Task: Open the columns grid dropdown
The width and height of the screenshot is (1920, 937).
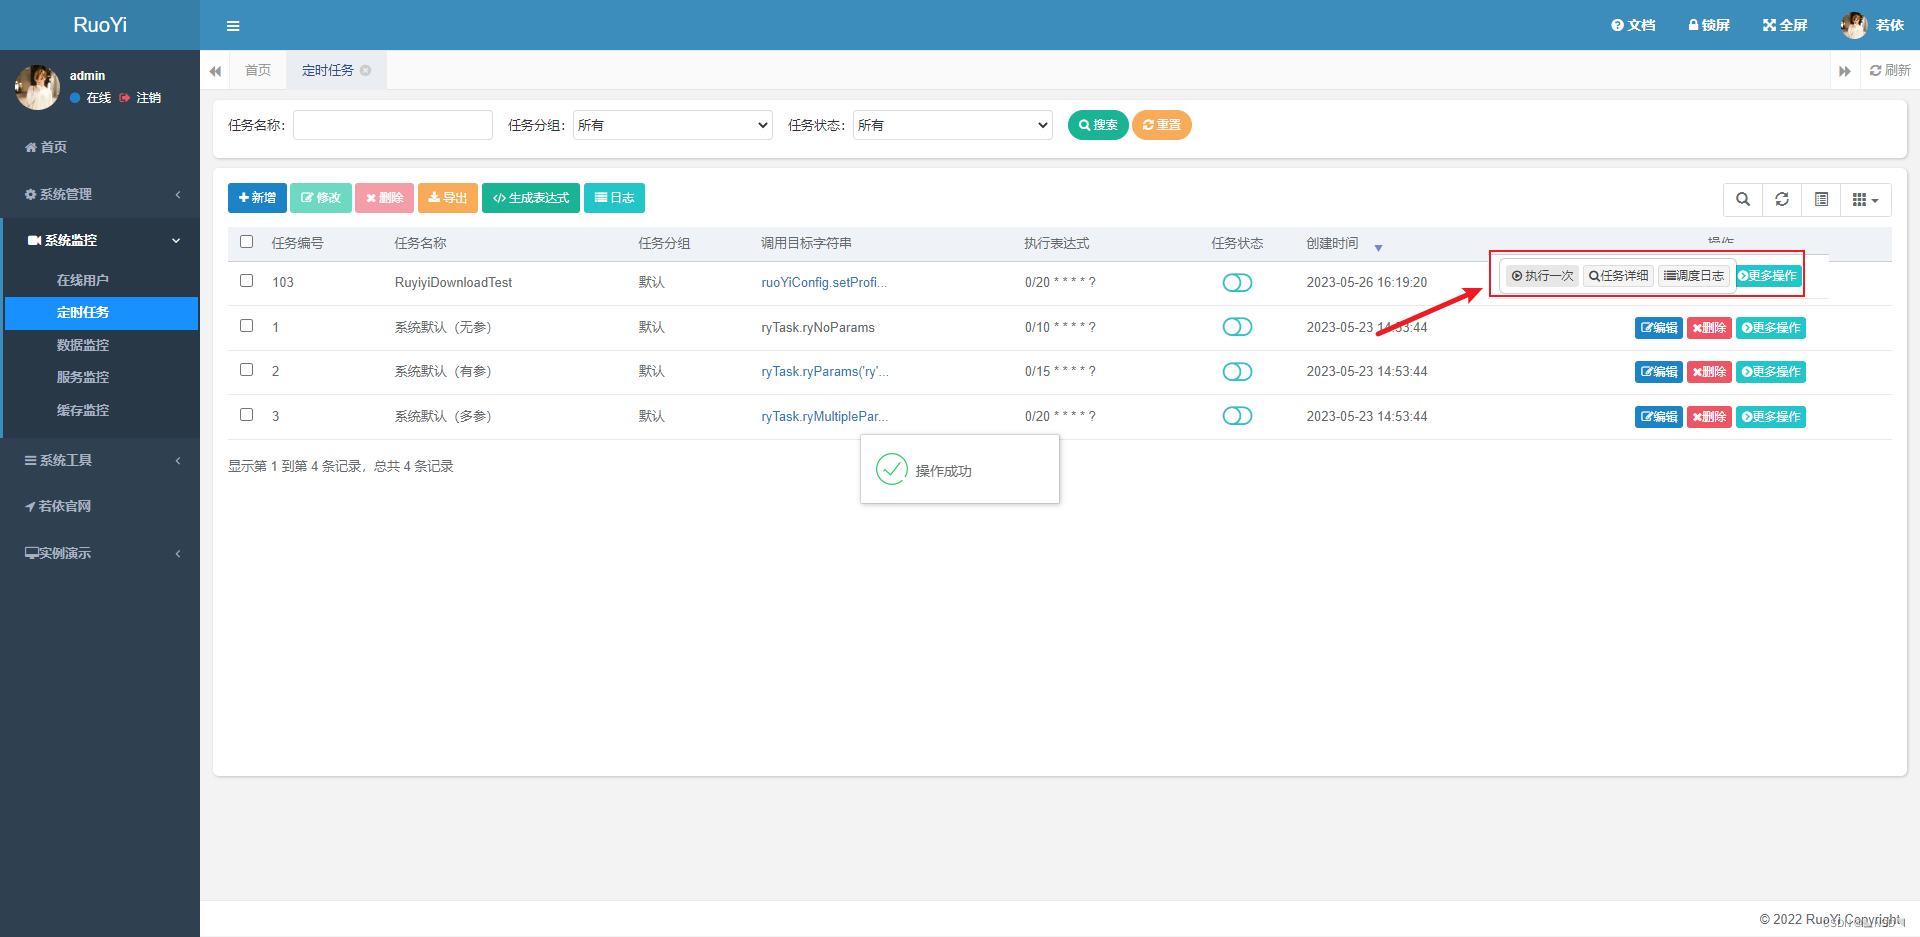Action: (x=1865, y=200)
